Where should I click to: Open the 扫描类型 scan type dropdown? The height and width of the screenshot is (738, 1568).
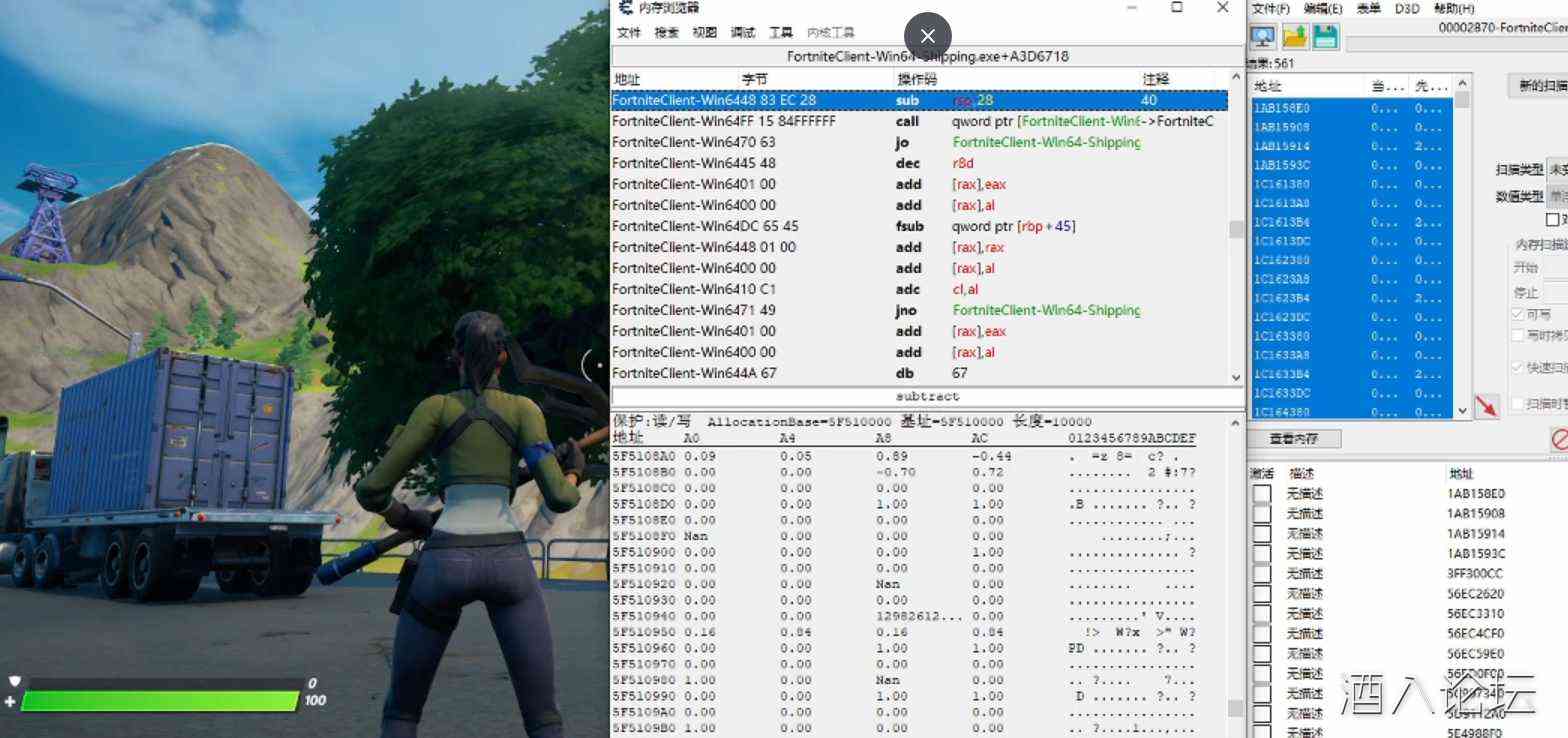[1556, 169]
